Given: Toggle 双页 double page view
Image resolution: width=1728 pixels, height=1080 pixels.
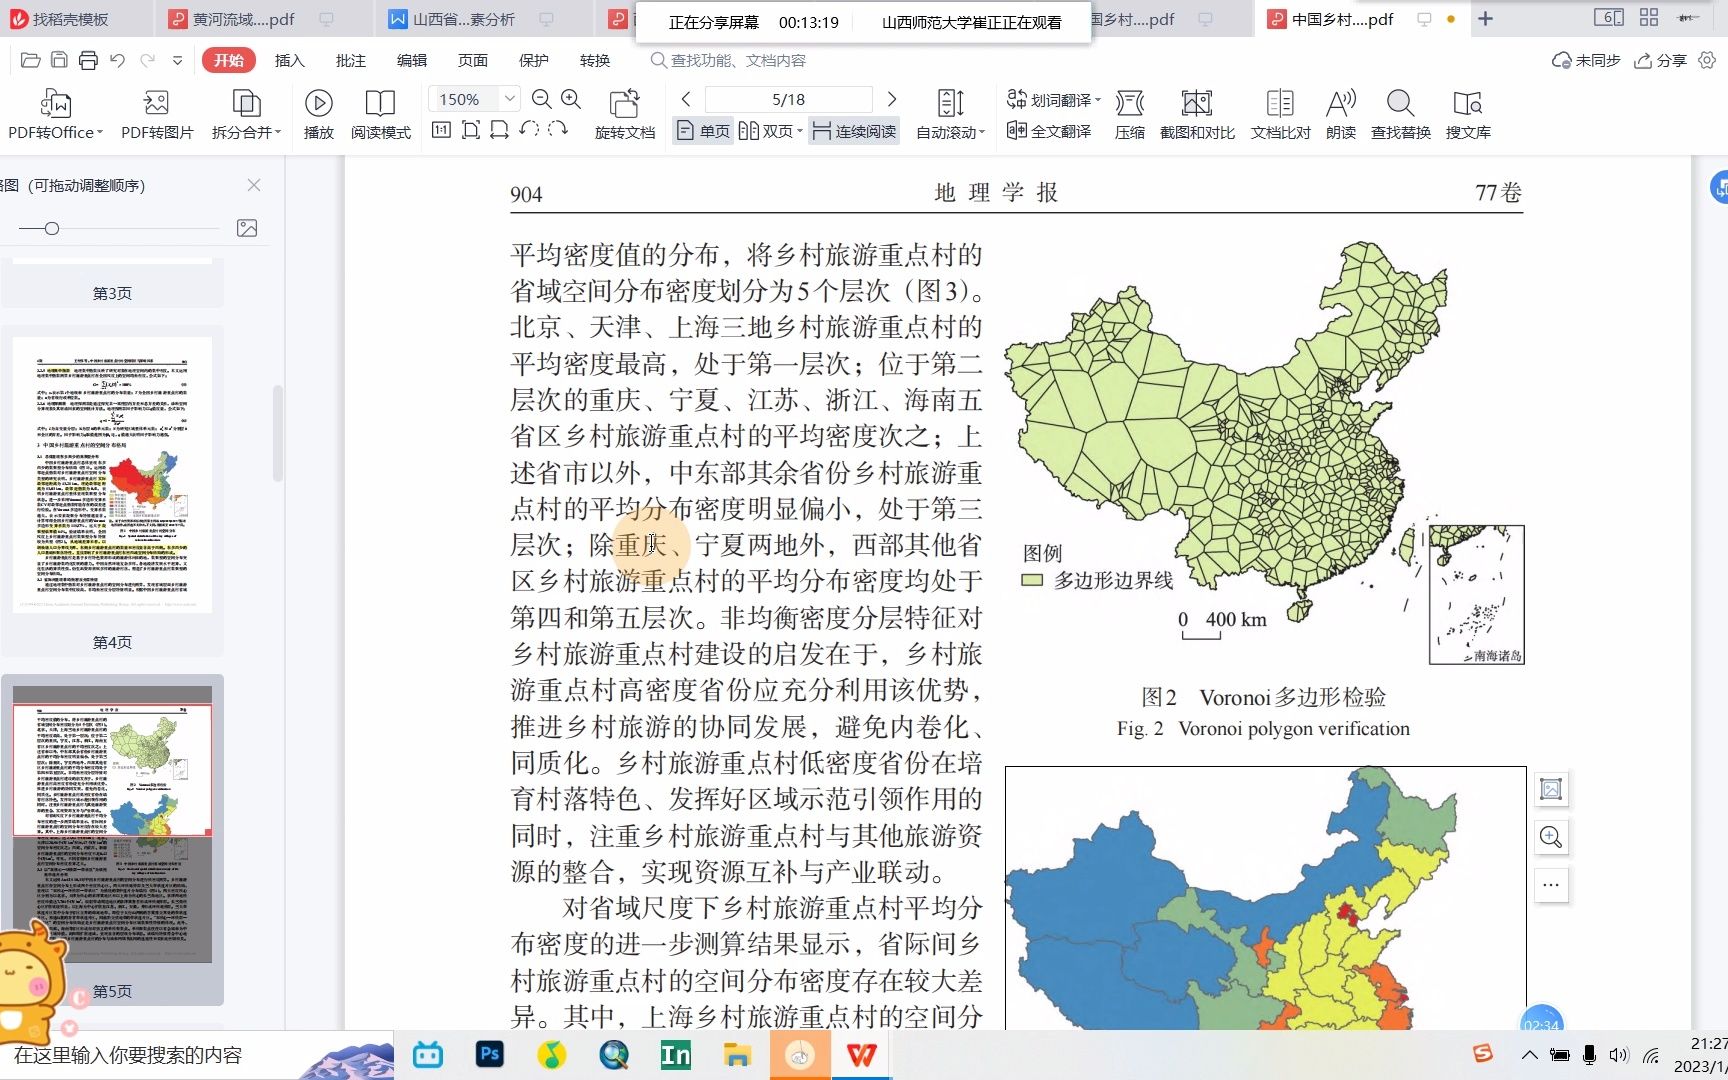Looking at the screenshot, I should pos(770,131).
